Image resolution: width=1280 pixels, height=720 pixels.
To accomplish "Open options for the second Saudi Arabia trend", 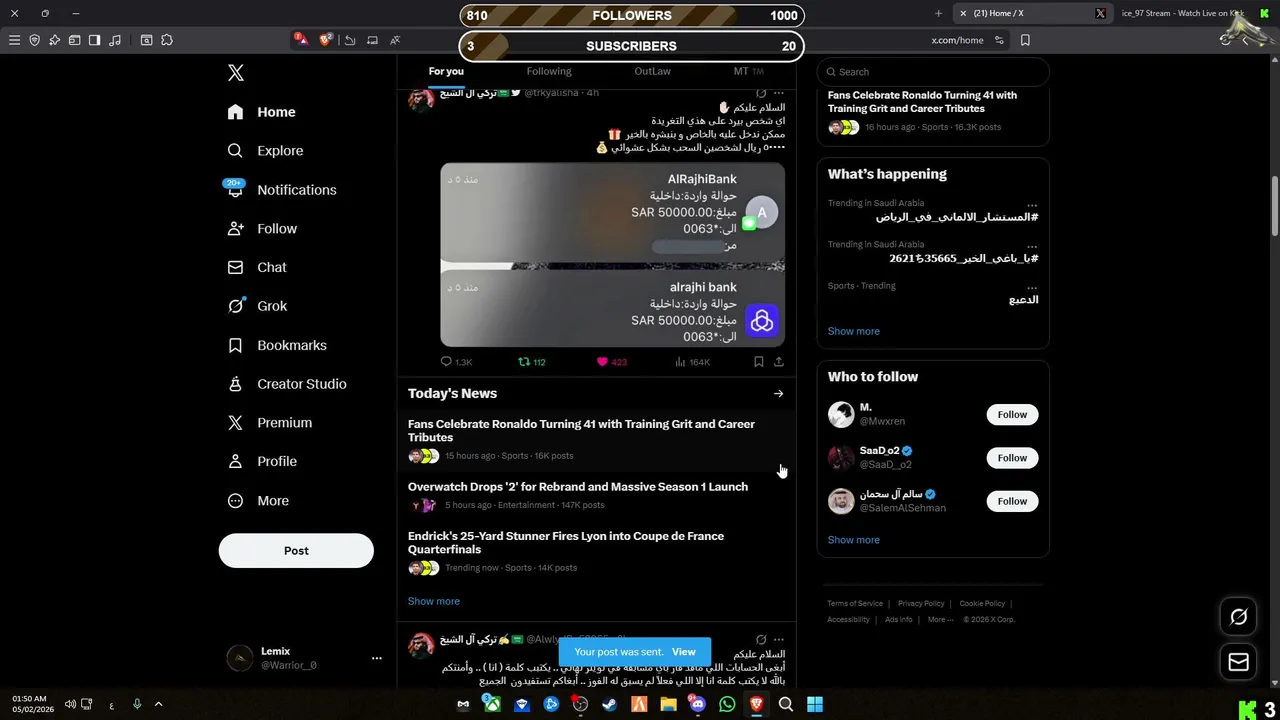I will [x=1032, y=245].
